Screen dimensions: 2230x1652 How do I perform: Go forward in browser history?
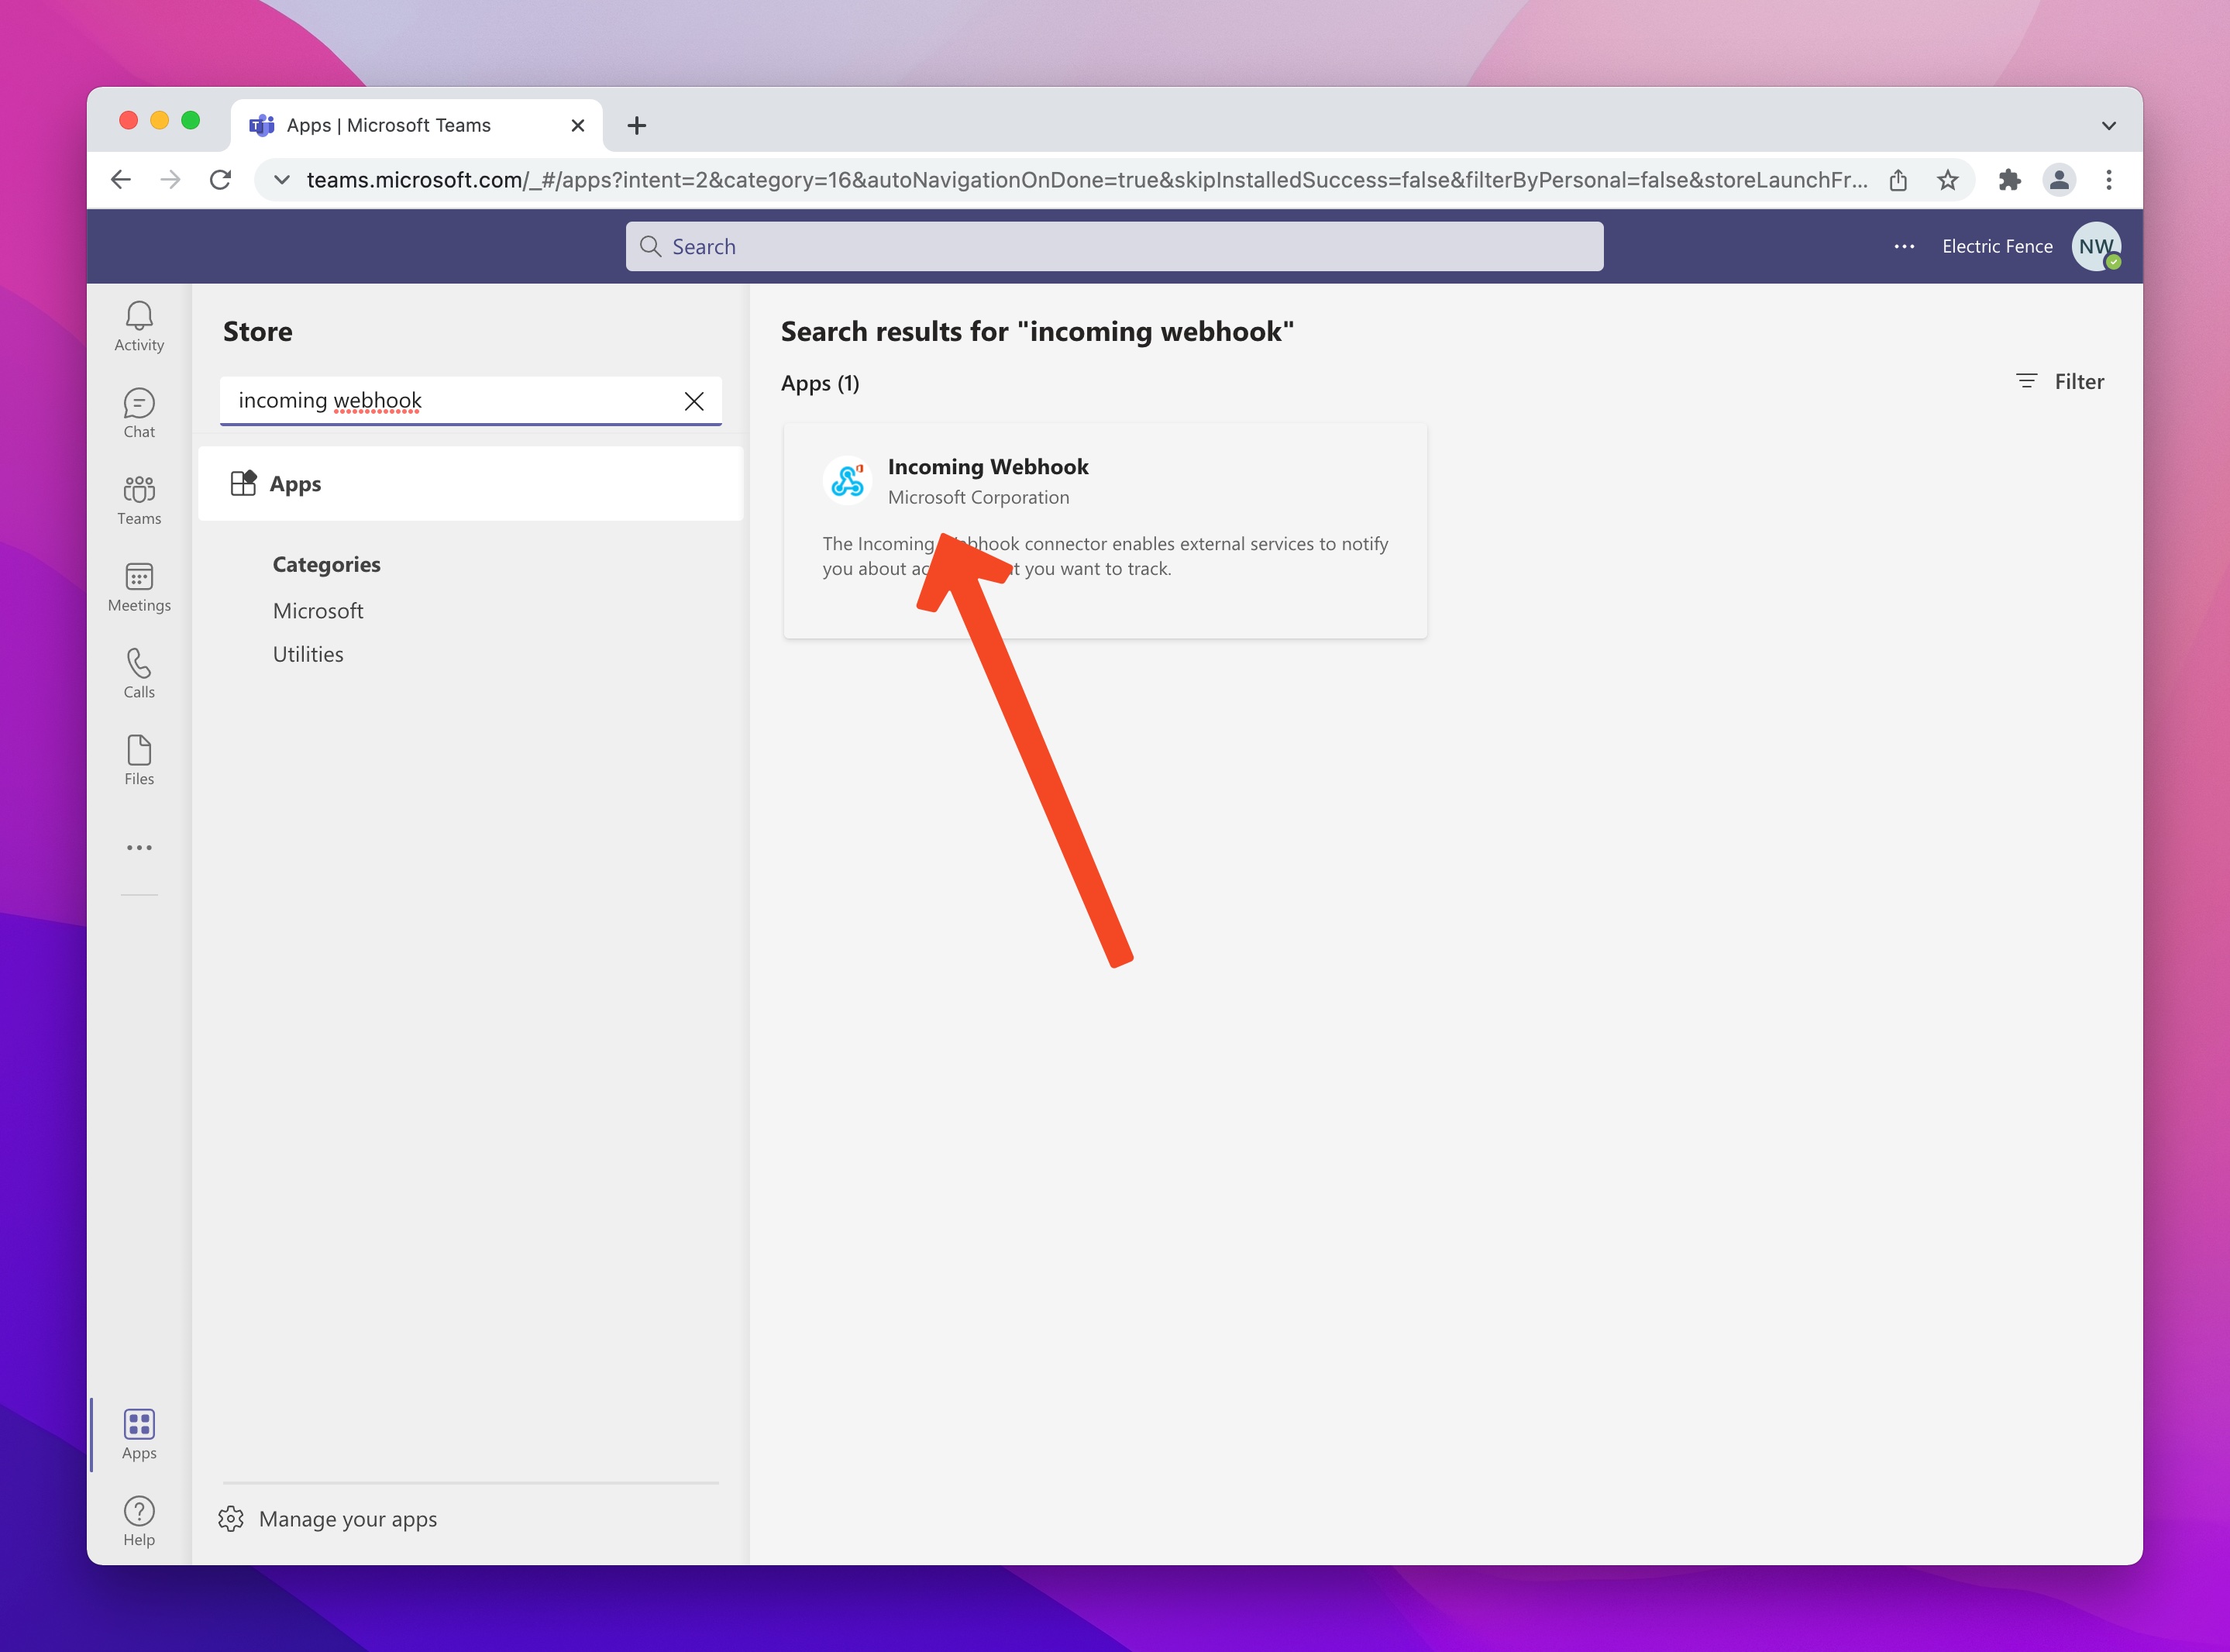coord(171,180)
